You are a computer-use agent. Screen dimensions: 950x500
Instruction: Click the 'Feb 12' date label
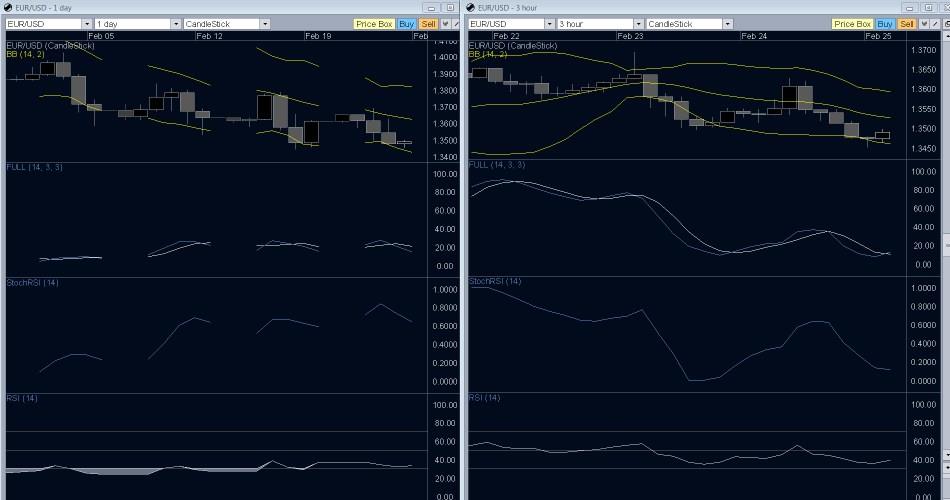click(210, 36)
